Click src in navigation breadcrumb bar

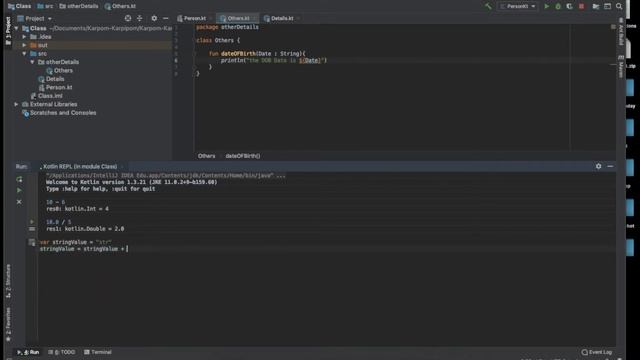(x=45, y=6)
